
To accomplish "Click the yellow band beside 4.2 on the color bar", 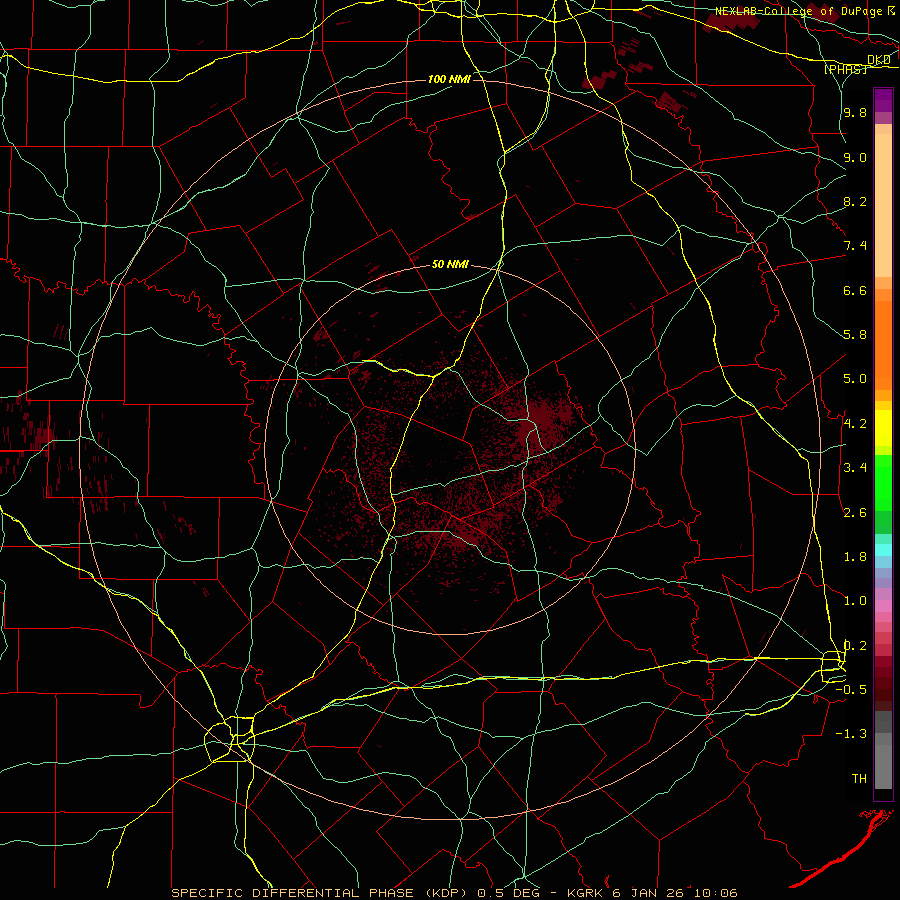I will [883, 427].
